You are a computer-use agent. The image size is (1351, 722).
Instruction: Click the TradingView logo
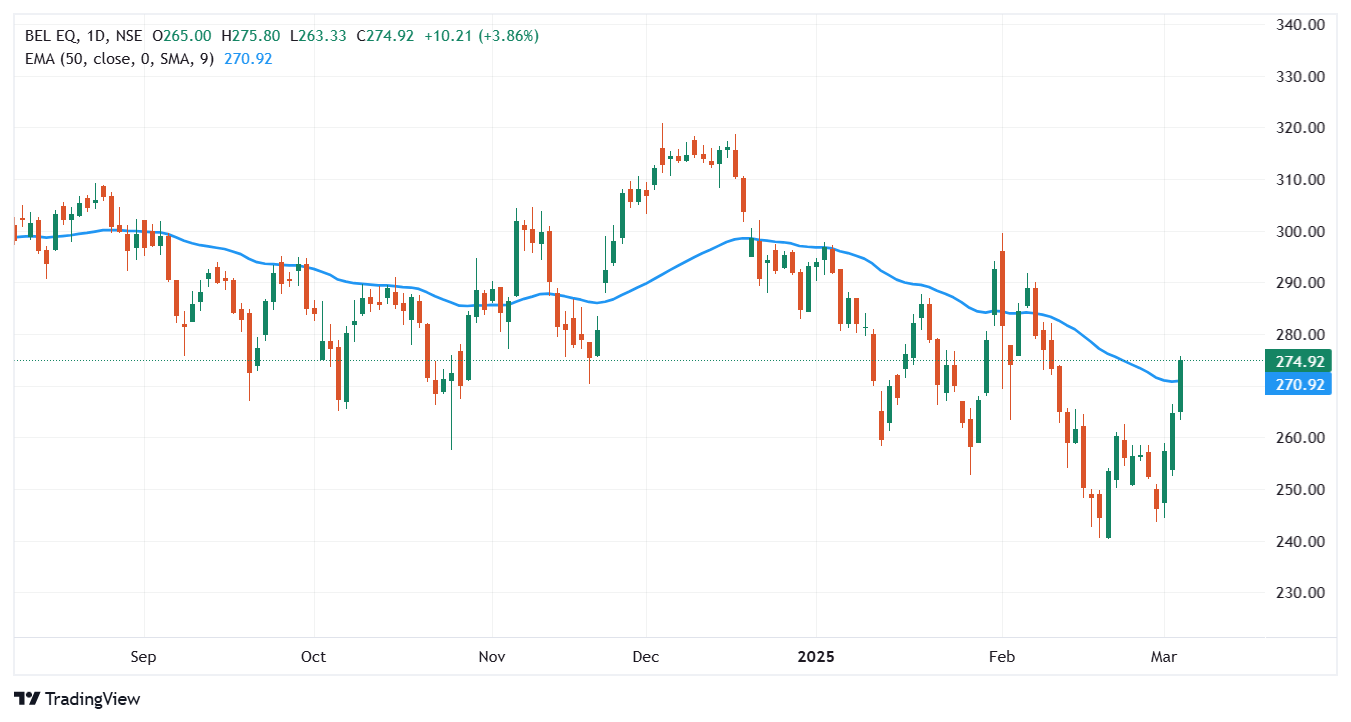point(77,699)
